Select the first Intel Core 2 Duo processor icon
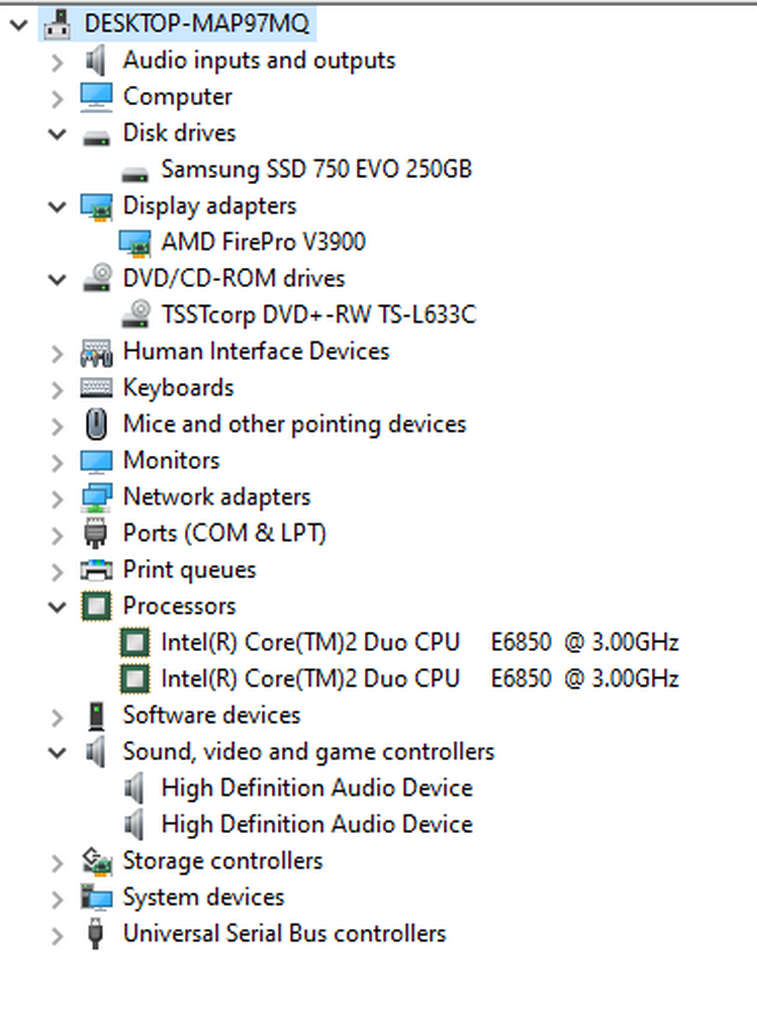This screenshot has width=757, height=1024. point(135,642)
